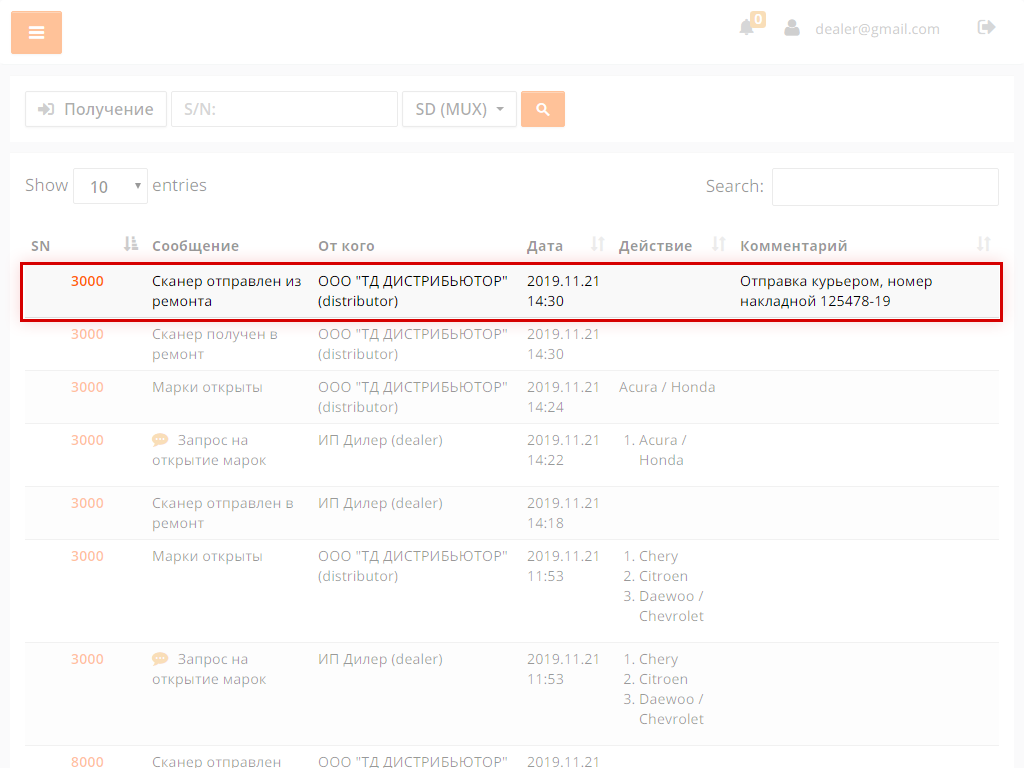
Task: Open SN 8000 scanner link
Action: pos(87,761)
